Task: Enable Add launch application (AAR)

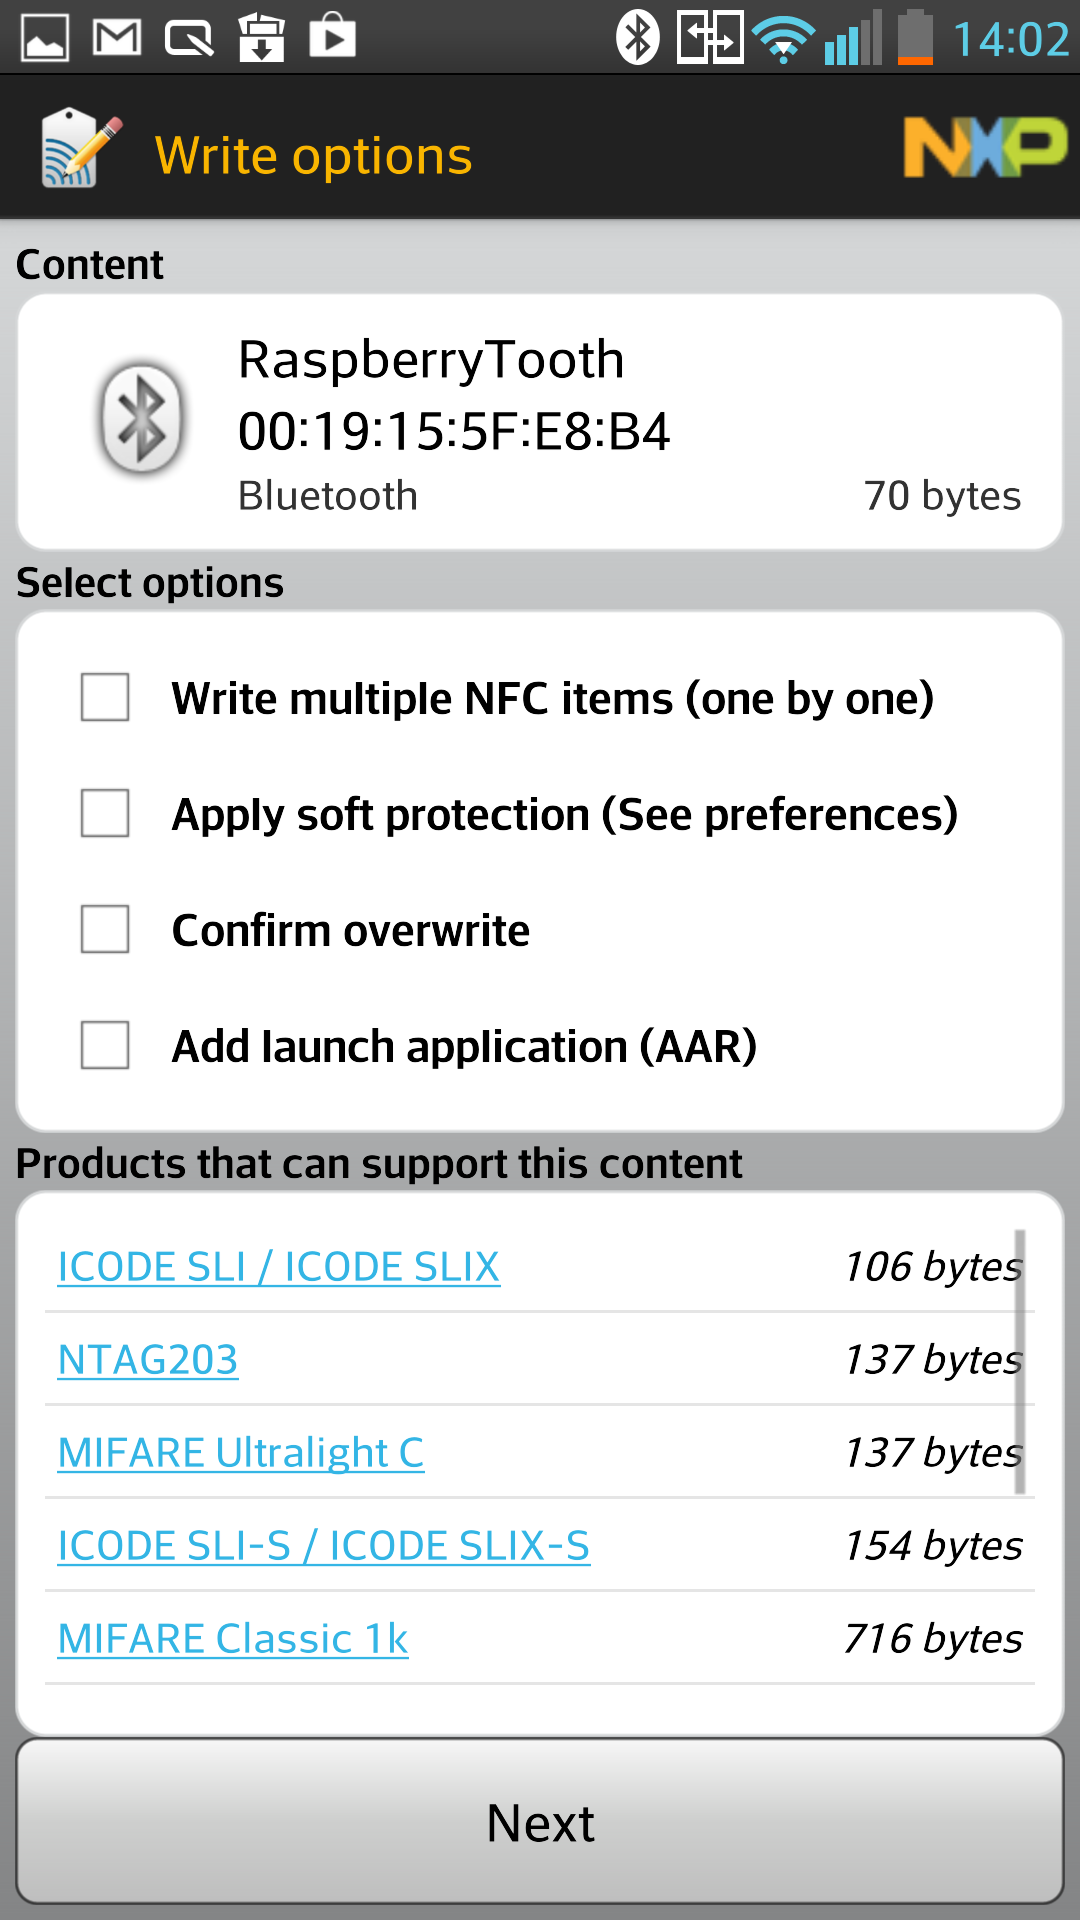Action: (x=105, y=1045)
